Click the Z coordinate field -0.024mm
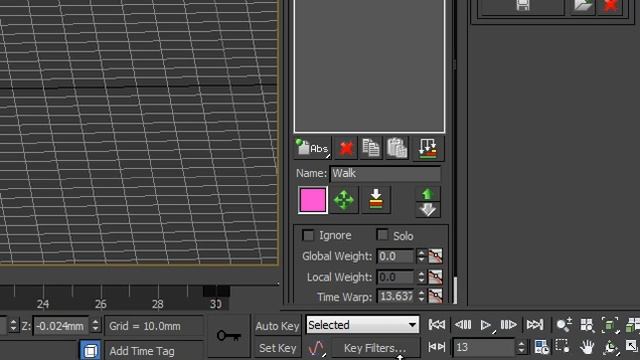This screenshot has width=640, height=360. [61, 326]
